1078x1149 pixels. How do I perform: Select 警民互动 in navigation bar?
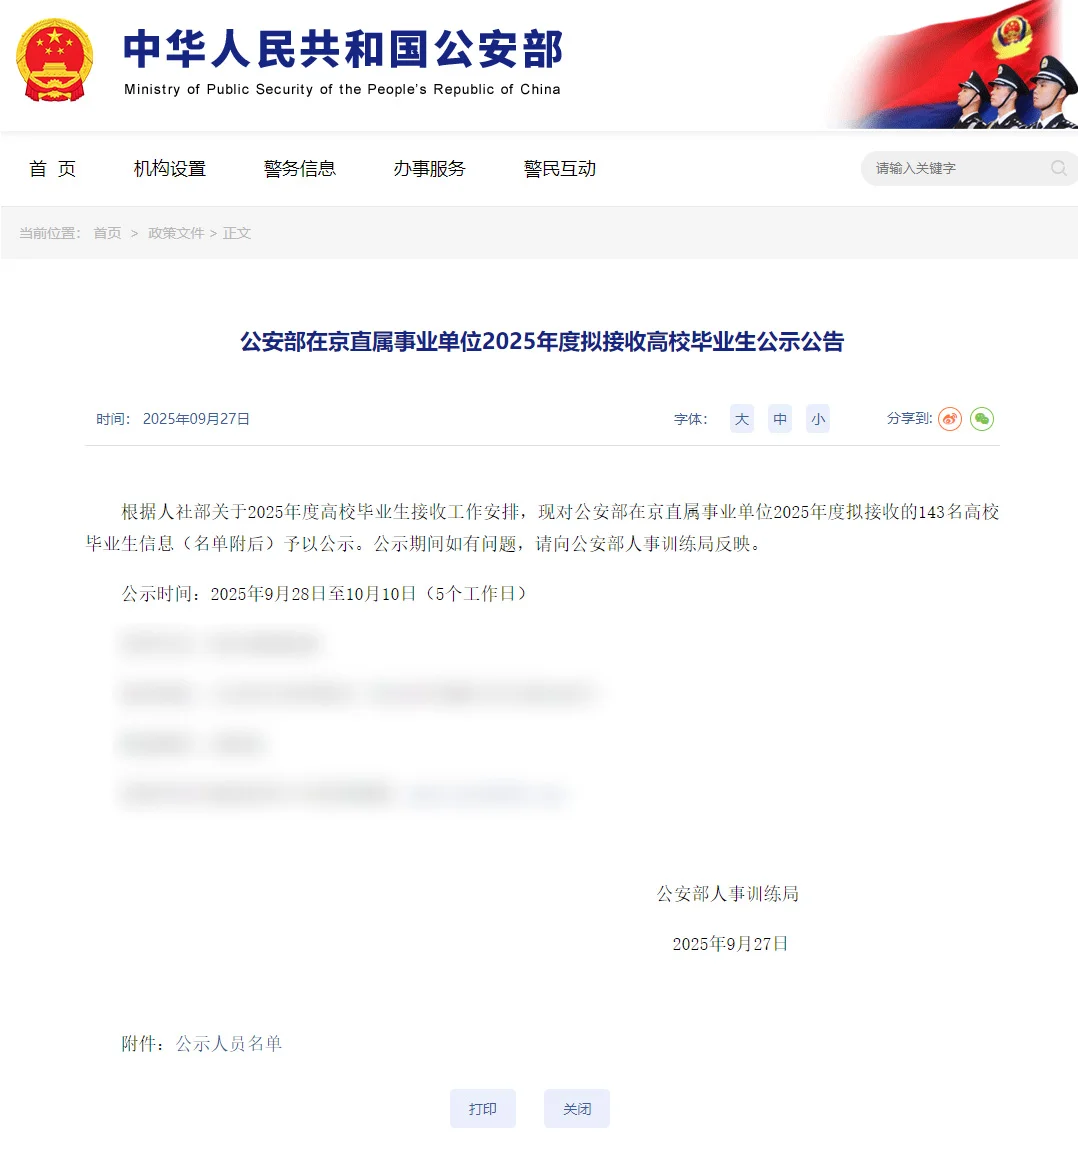point(560,169)
